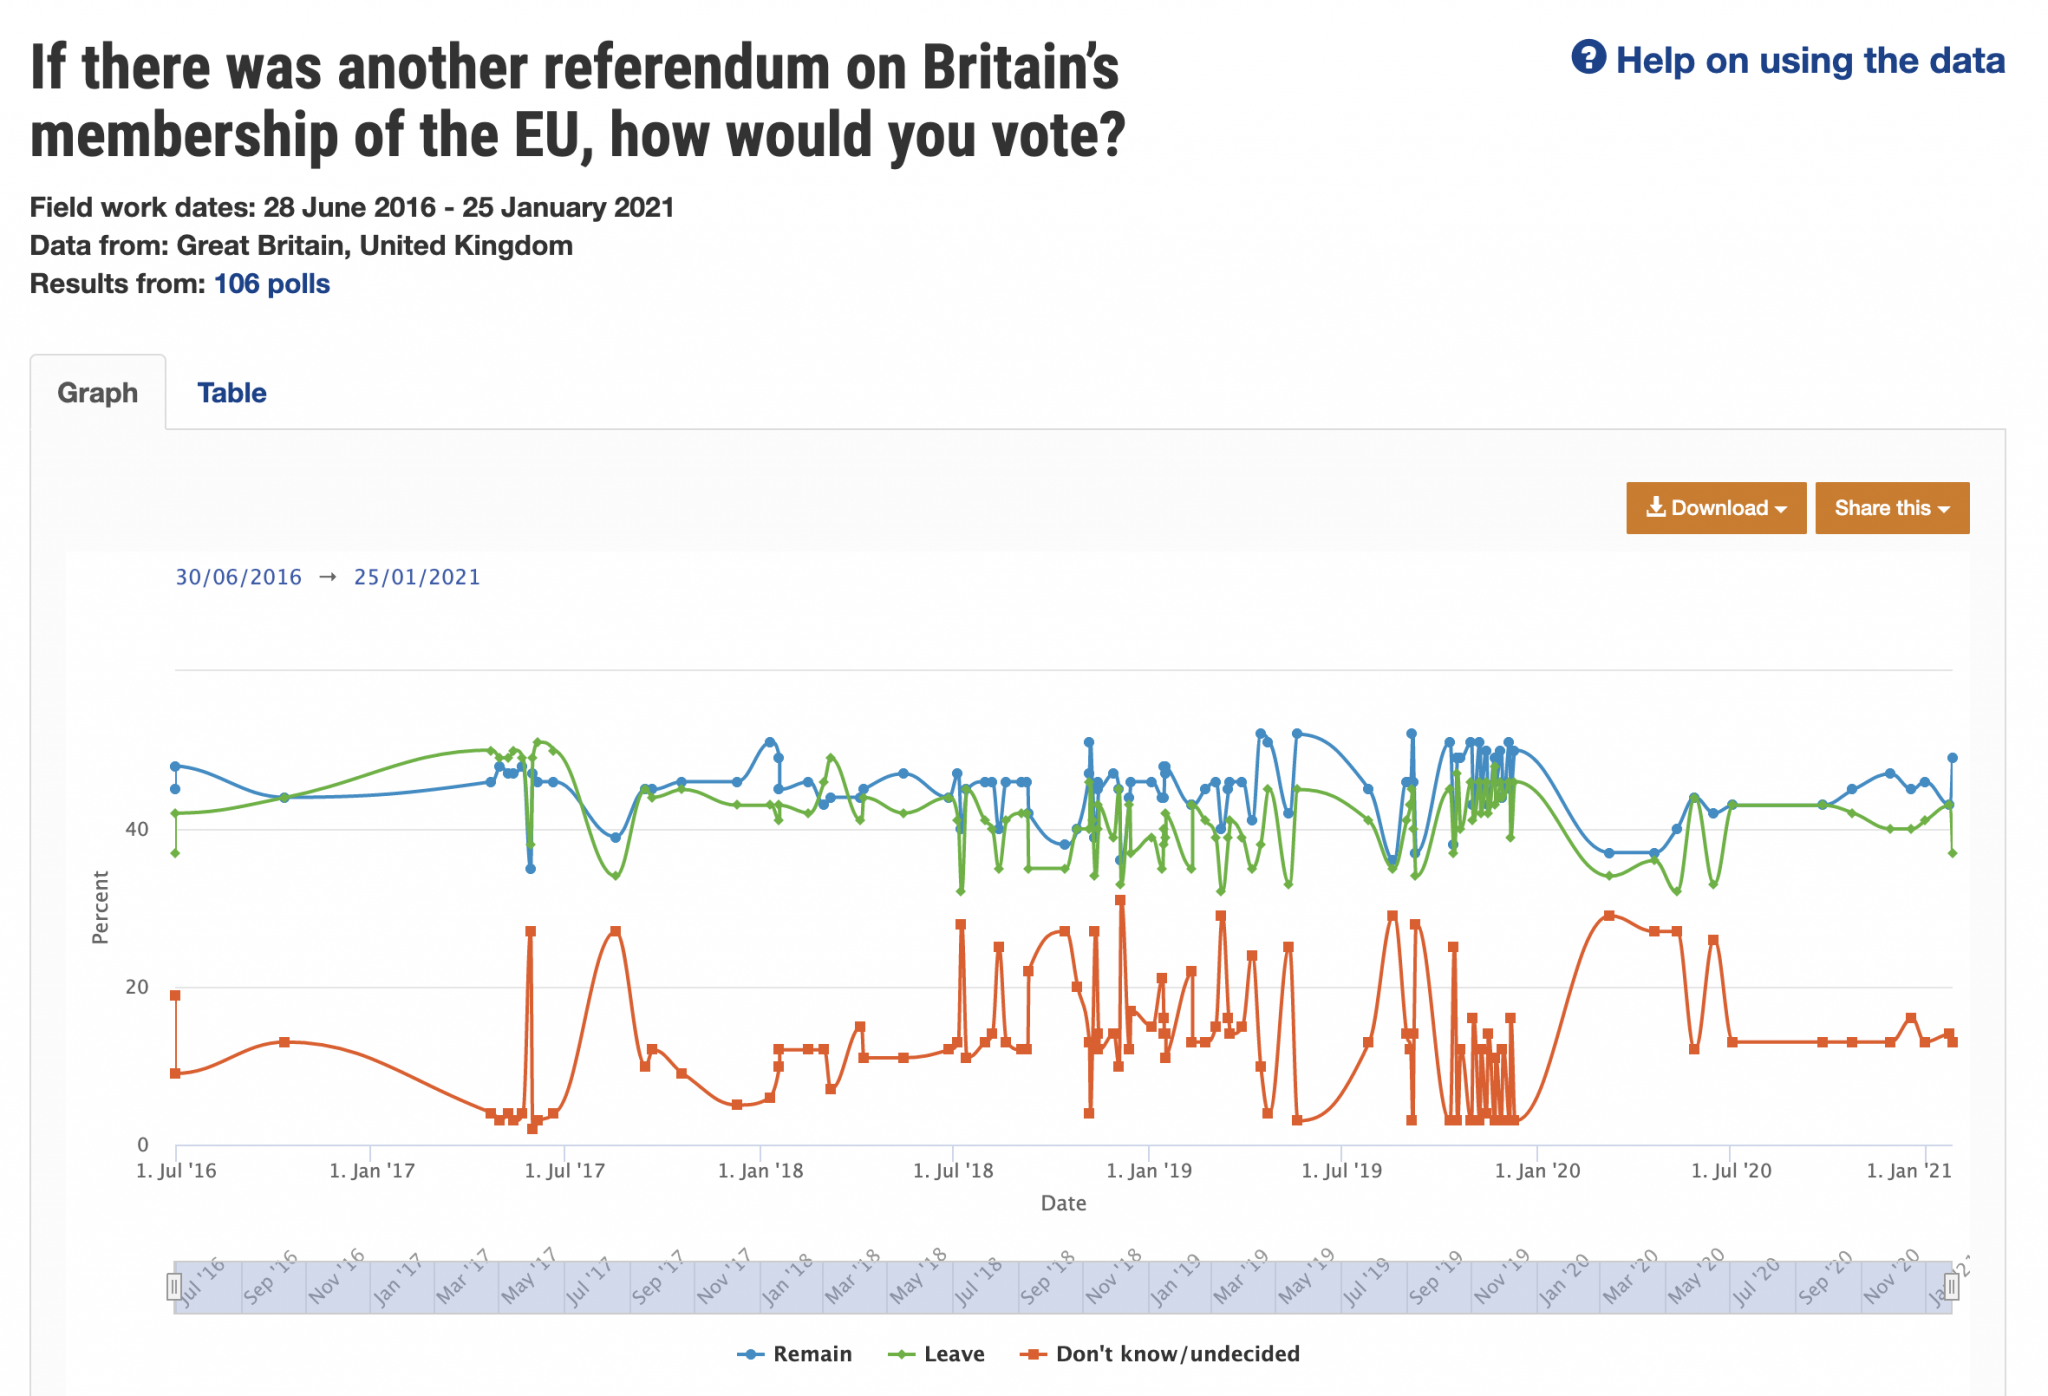Grab the left range slider handle
2048x1396 pixels.
click(x=176, y=1284)
